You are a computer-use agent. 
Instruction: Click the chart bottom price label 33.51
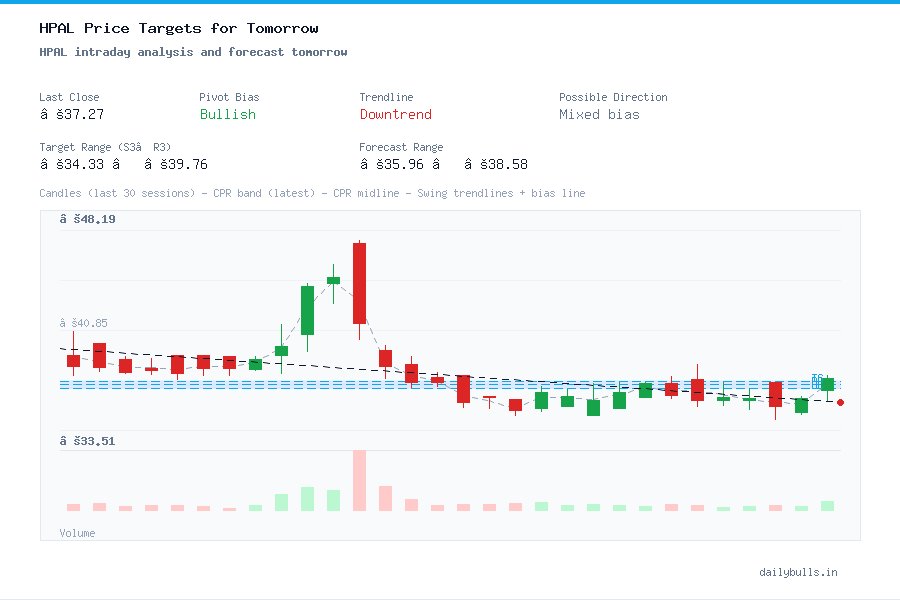(87, 441)
